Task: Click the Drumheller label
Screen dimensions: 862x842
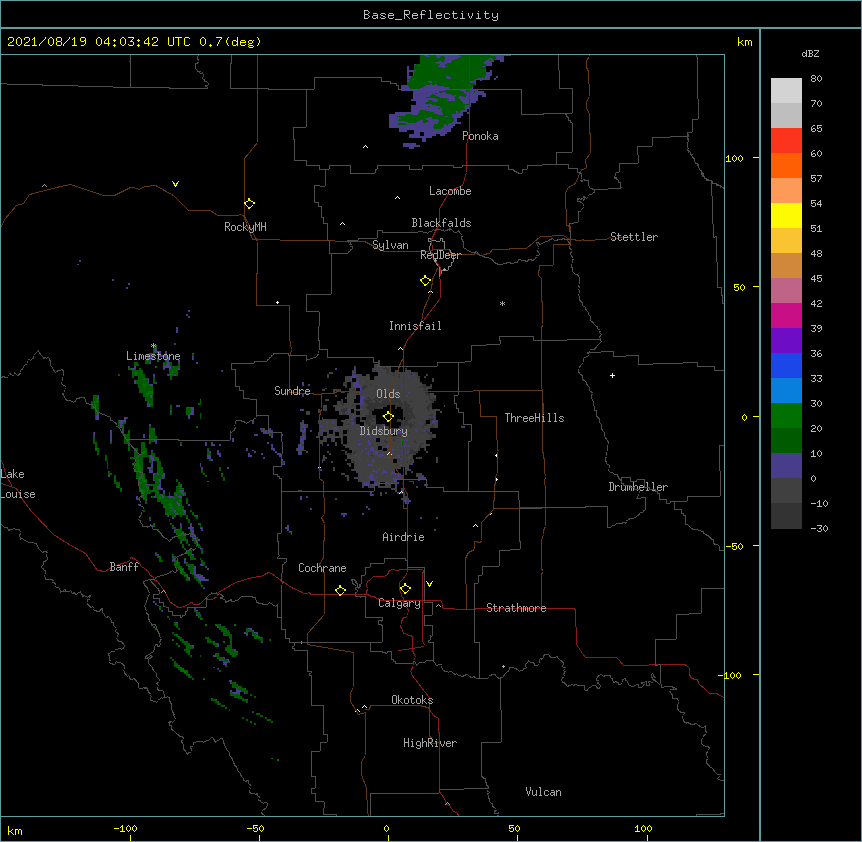Action: coord(638,487)
